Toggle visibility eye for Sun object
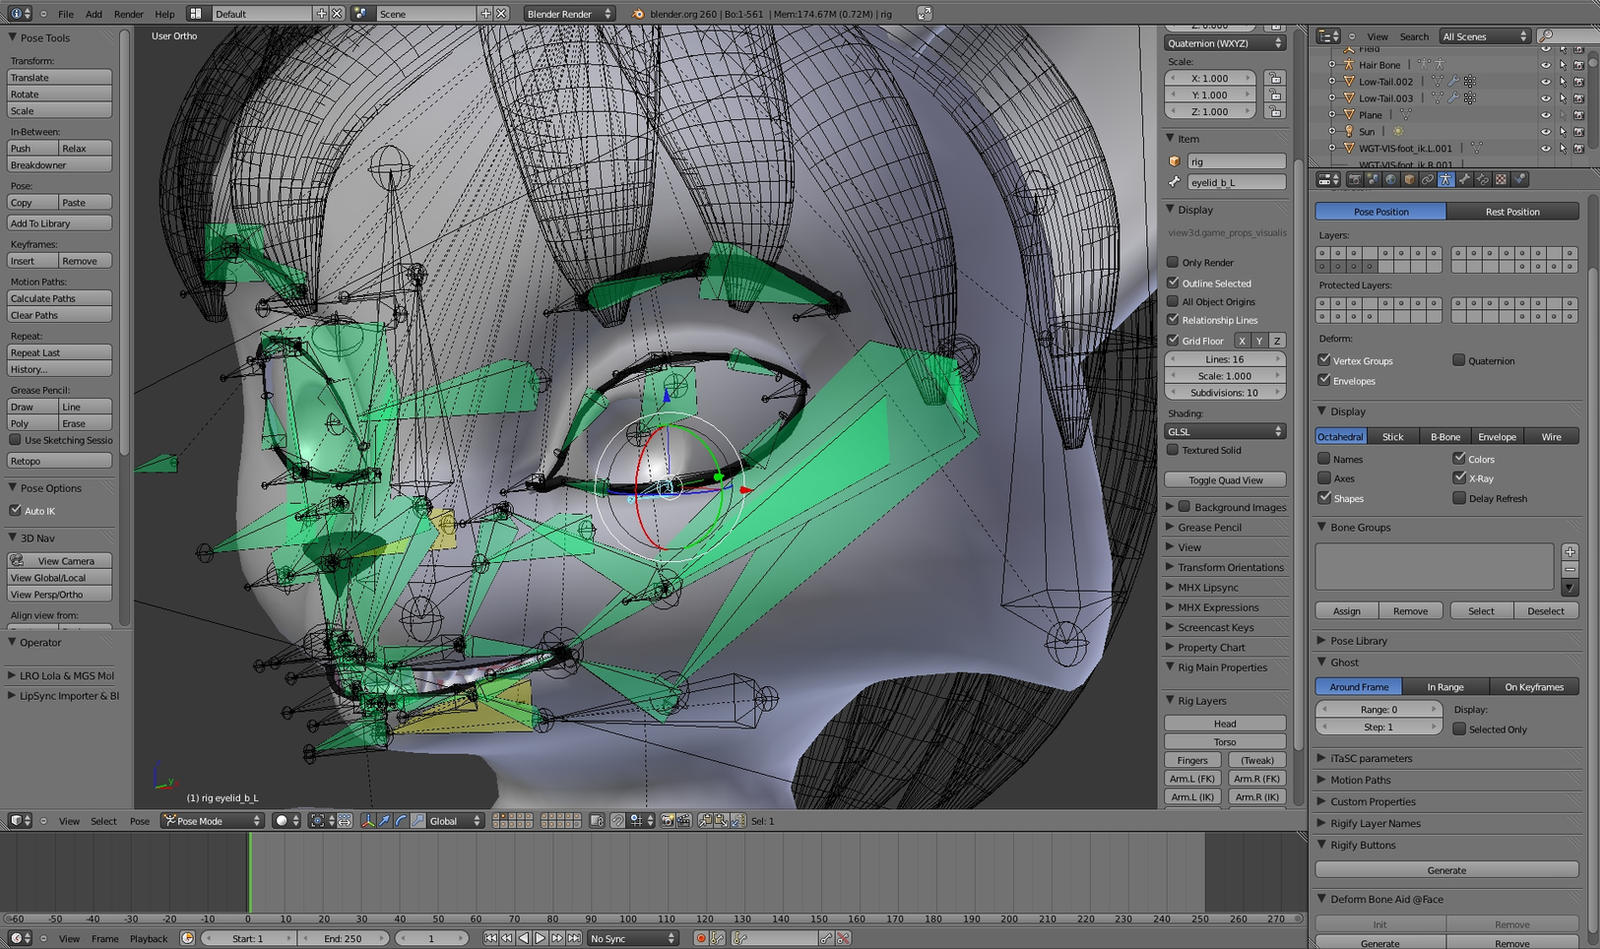 (x=1546, y=131)
